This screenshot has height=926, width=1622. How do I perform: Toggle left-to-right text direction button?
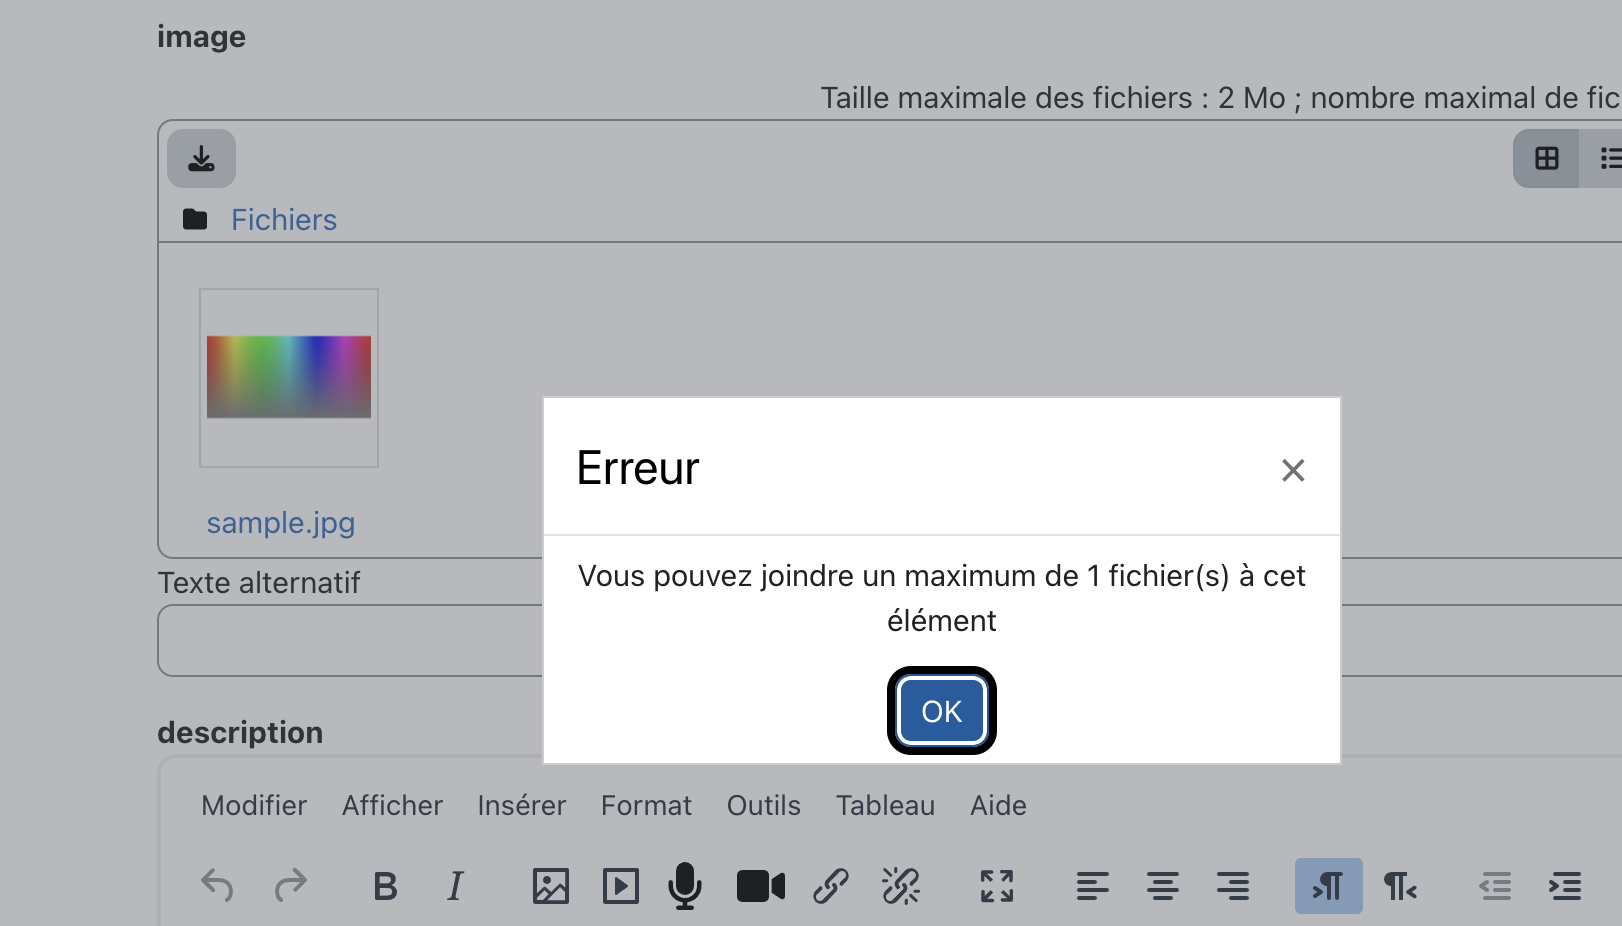point(1328,886)
